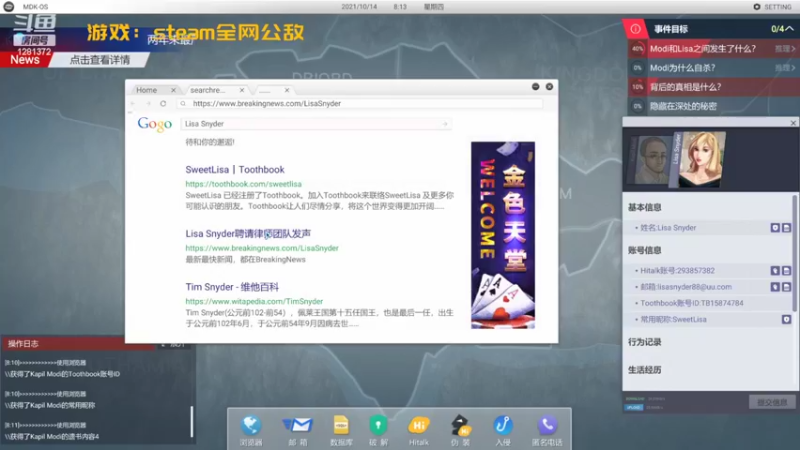The image size is (800, 450).
Task: Open Lisa Snyder聘请律师团队发声 result
Action: point(248,234)
